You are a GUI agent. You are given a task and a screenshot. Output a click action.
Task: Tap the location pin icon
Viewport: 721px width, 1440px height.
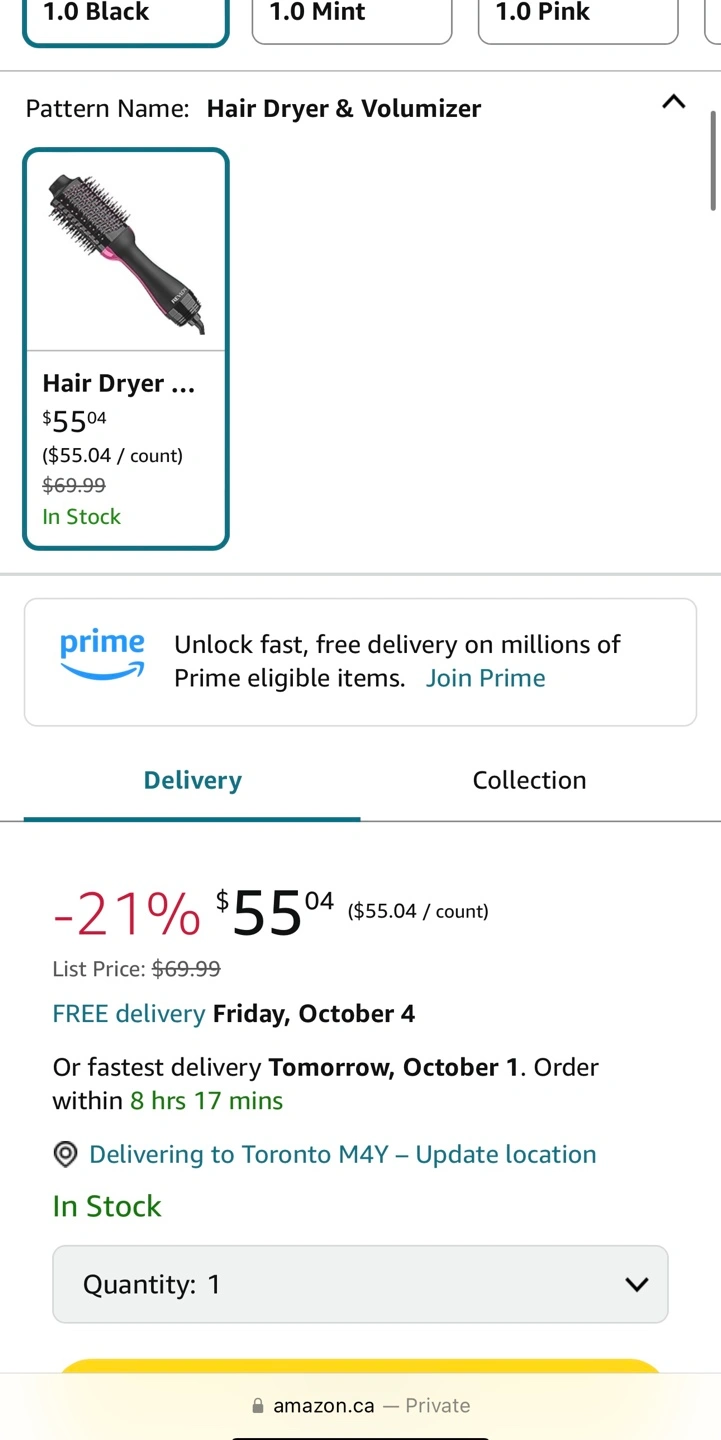pos(65,1155)
